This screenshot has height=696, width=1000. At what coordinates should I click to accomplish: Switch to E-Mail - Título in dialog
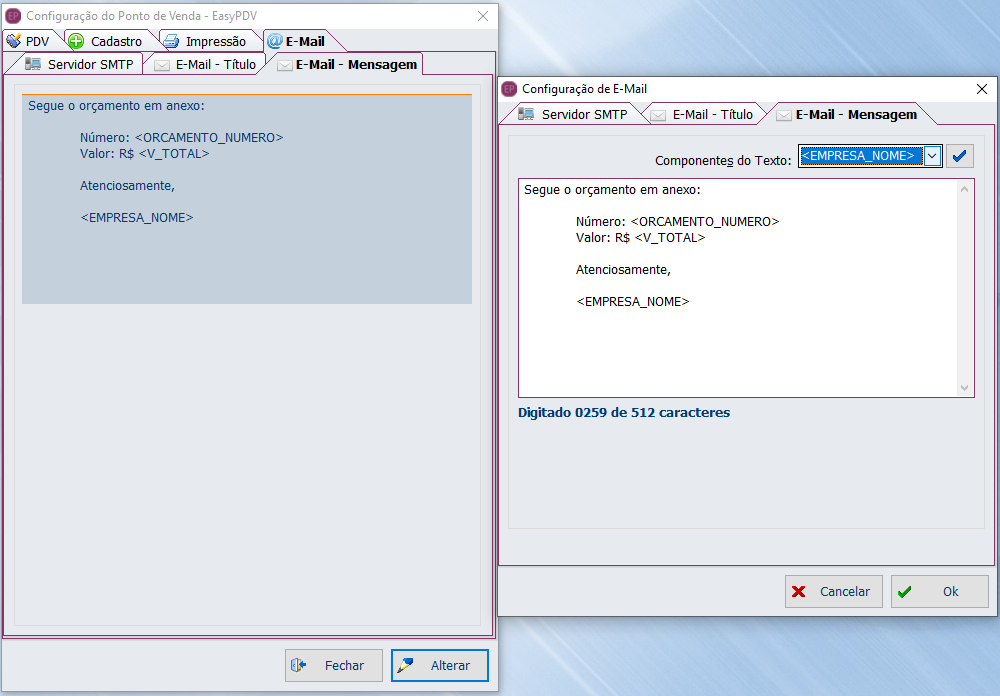pos(702,114)
